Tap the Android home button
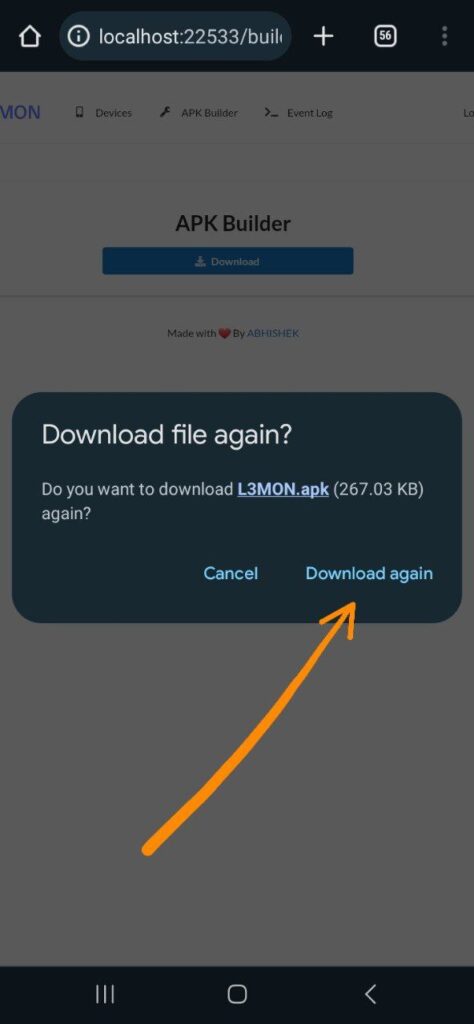 [x=237, y=994]
